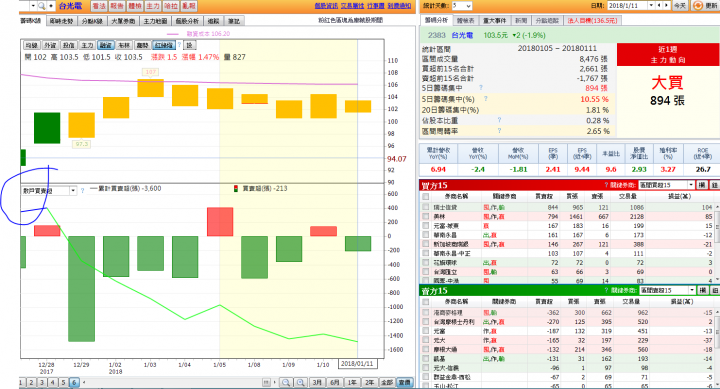Switch to the 個股分析 tab
720x389 pixels.
click(x=187, y=21)
